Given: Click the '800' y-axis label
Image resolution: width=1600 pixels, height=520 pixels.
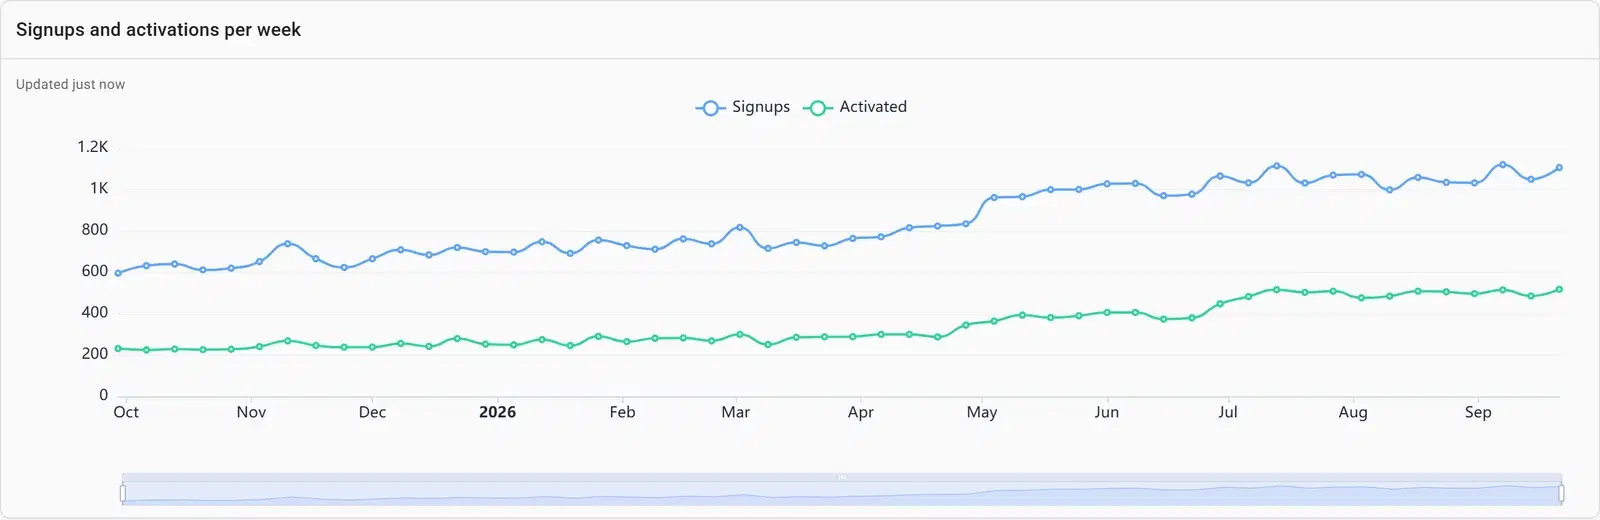Looking at the screenshot, I should tap(95, 229).
